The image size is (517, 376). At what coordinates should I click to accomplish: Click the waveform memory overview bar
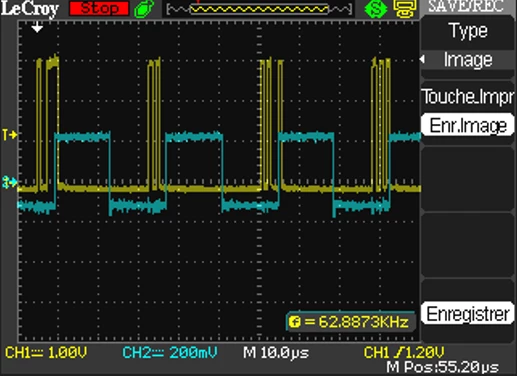(x=259, y=9)
